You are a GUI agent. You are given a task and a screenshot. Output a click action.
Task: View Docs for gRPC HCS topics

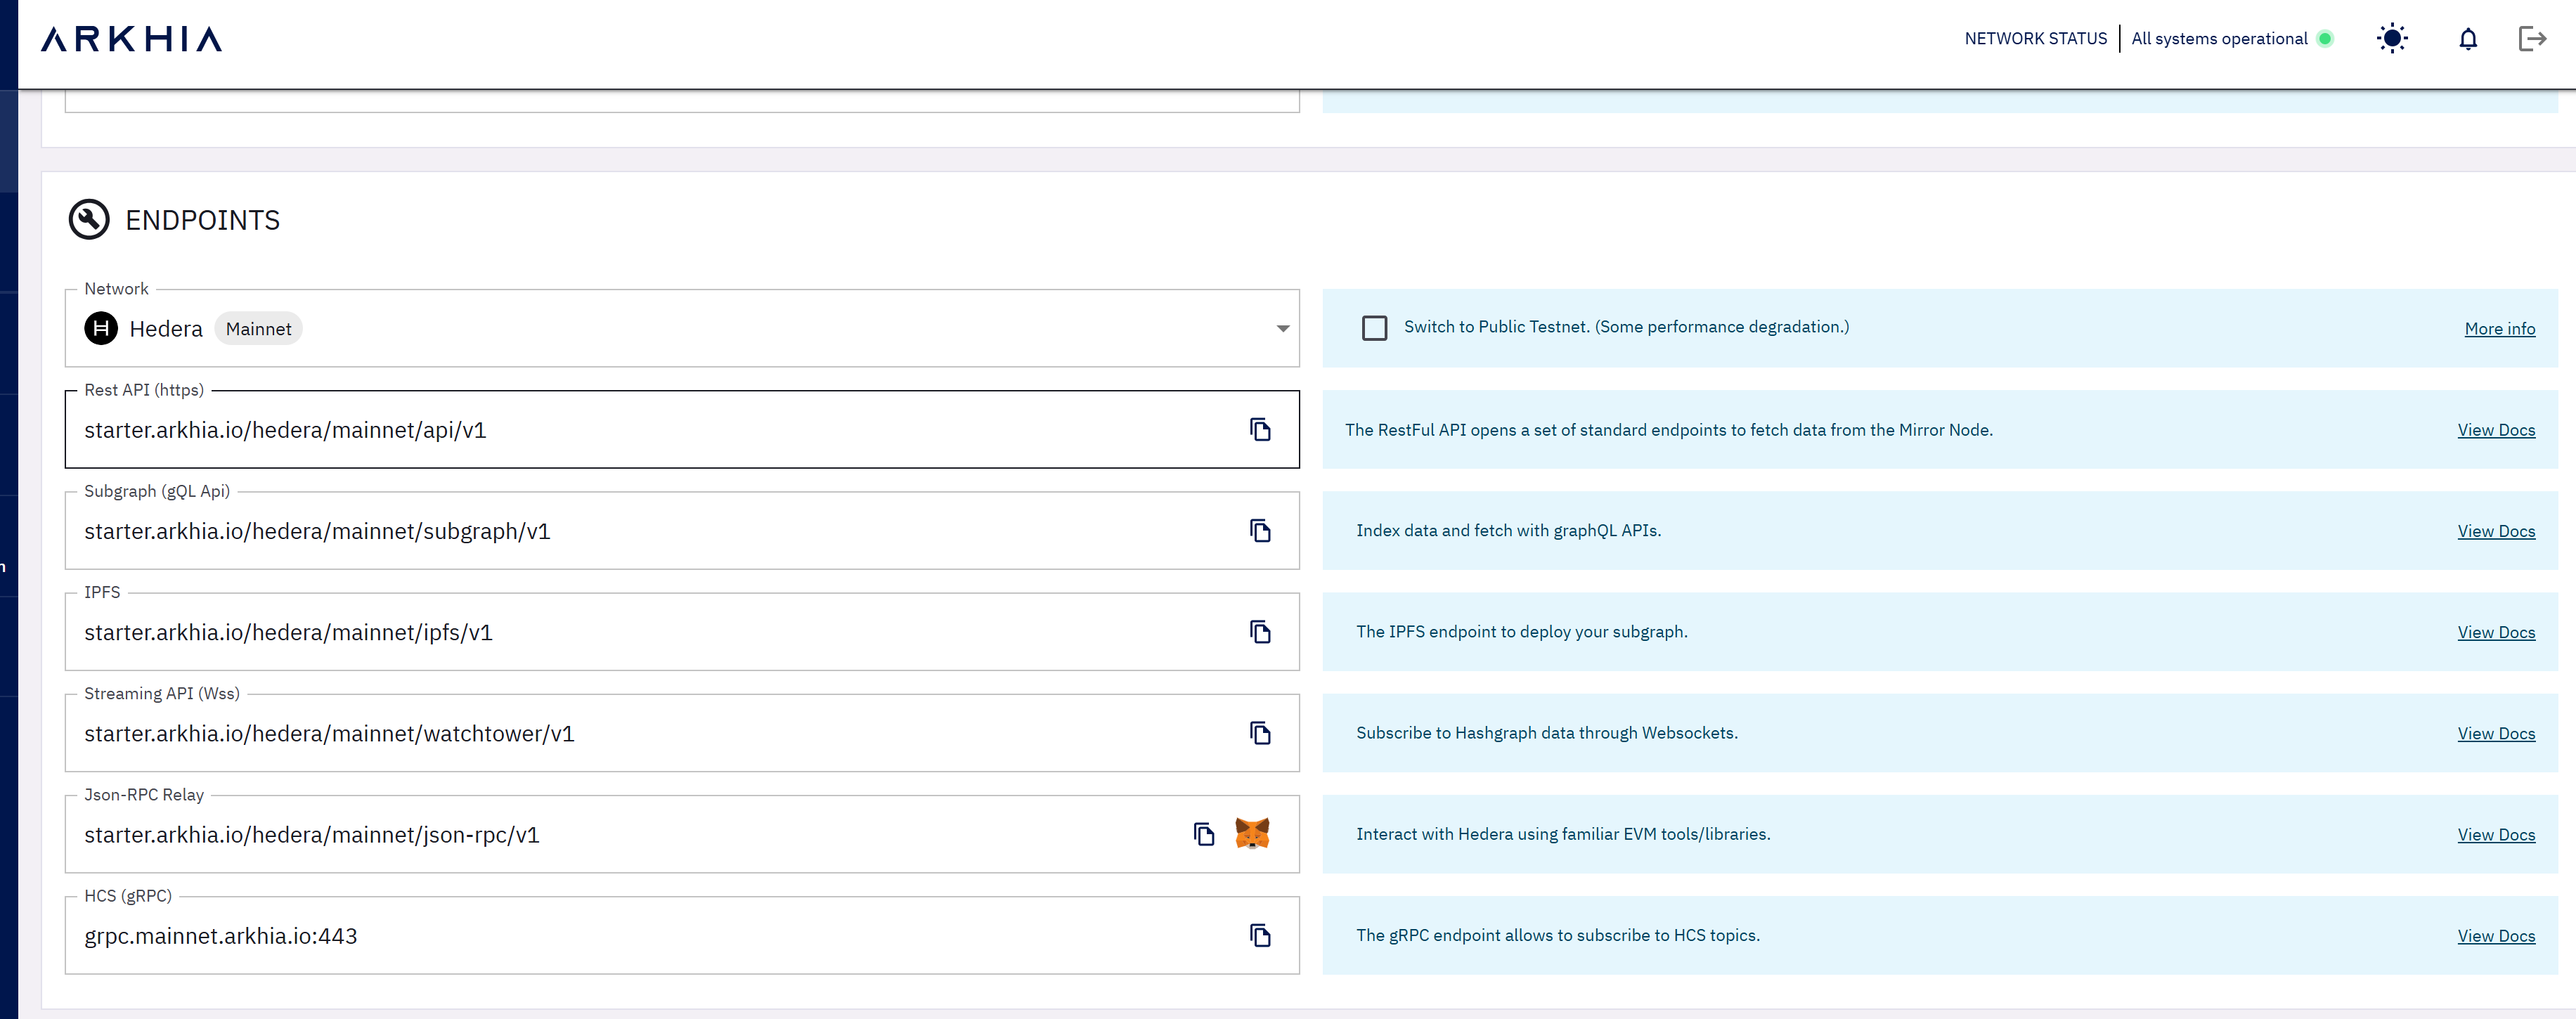click(x=2496, y=935)
